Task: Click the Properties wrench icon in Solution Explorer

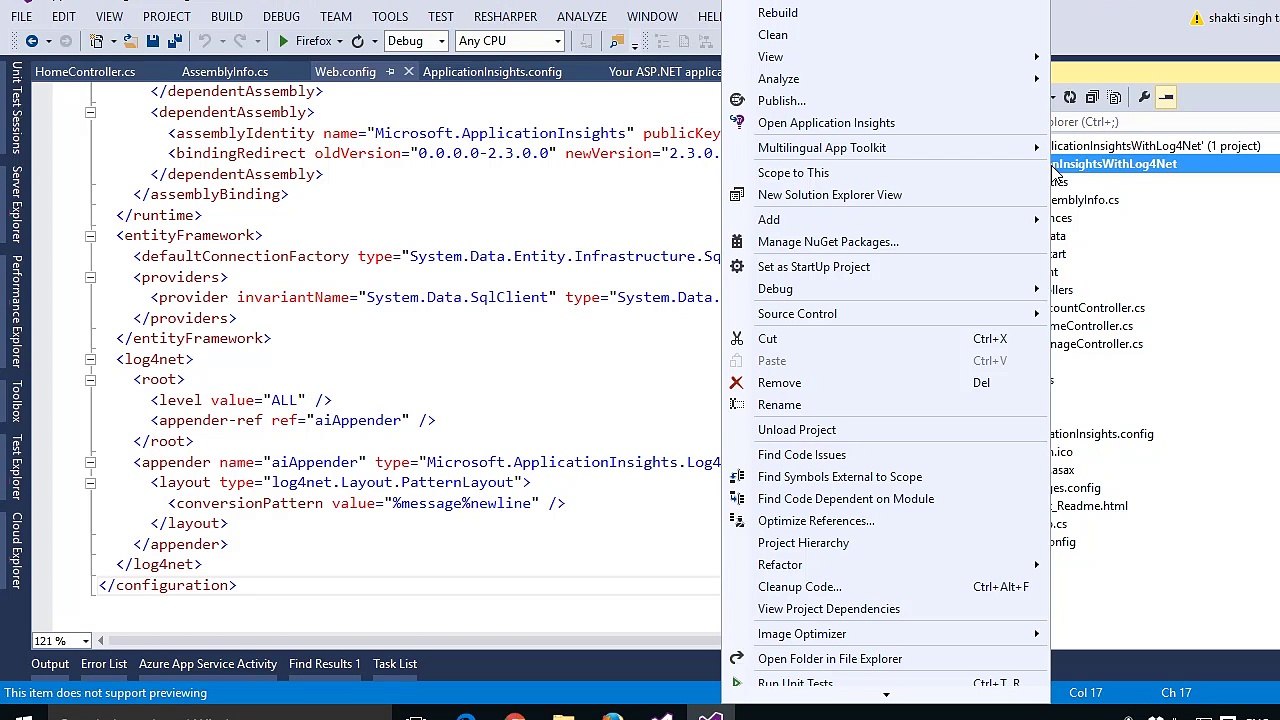Action: coord(1144,97)
